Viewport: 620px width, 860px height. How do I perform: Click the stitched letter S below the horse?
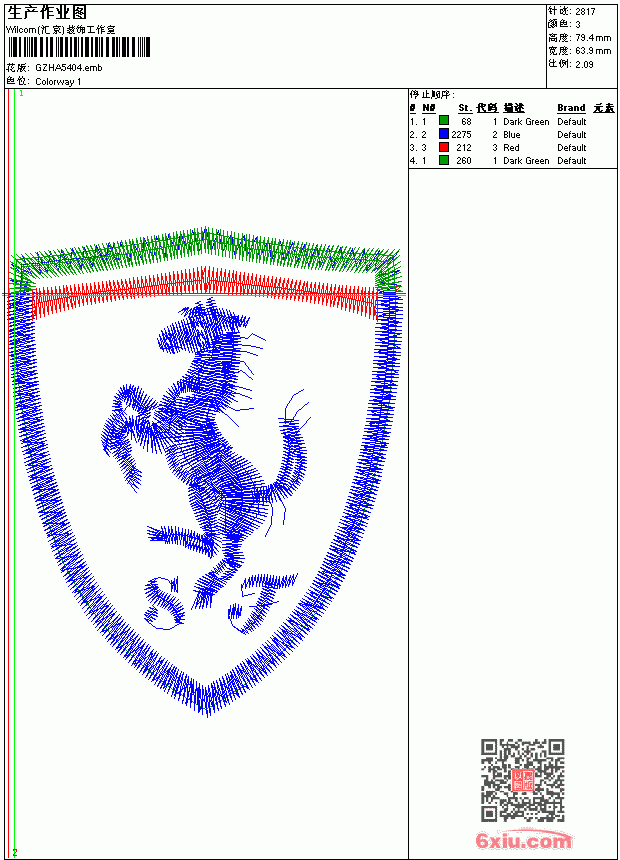tap(163, 602)
